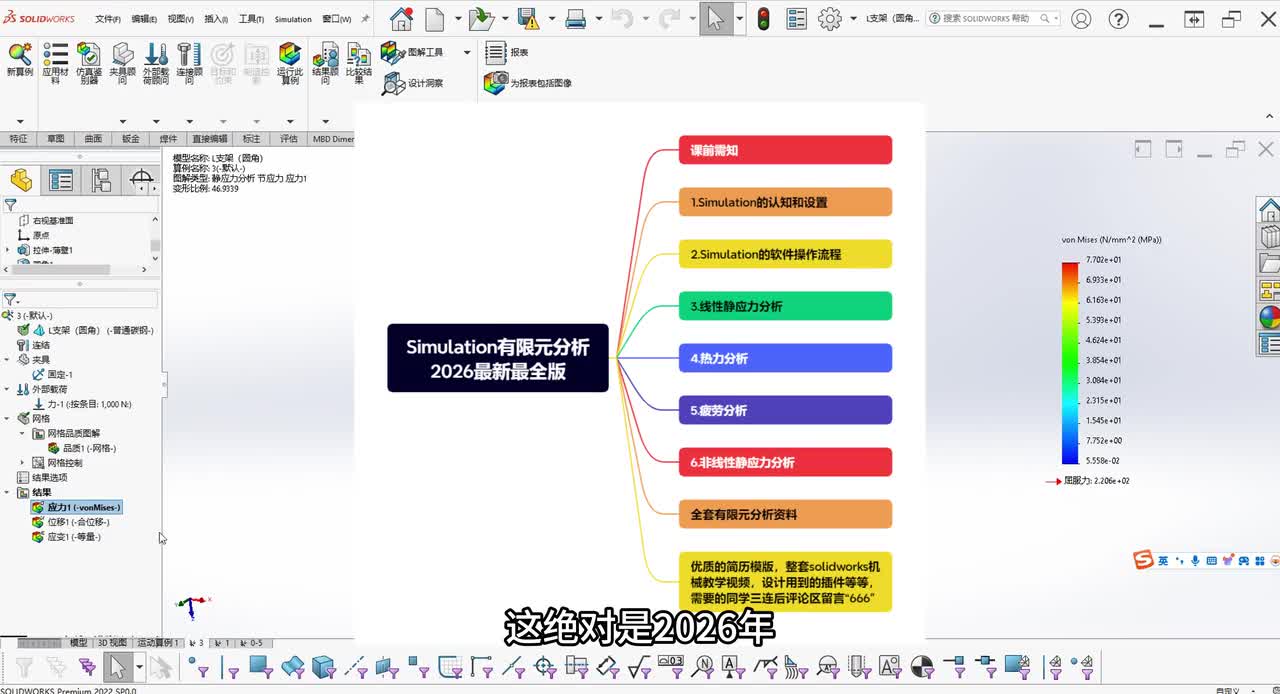Open the 工具(T) menu
1280x694 pixels.
click(251, 19)
